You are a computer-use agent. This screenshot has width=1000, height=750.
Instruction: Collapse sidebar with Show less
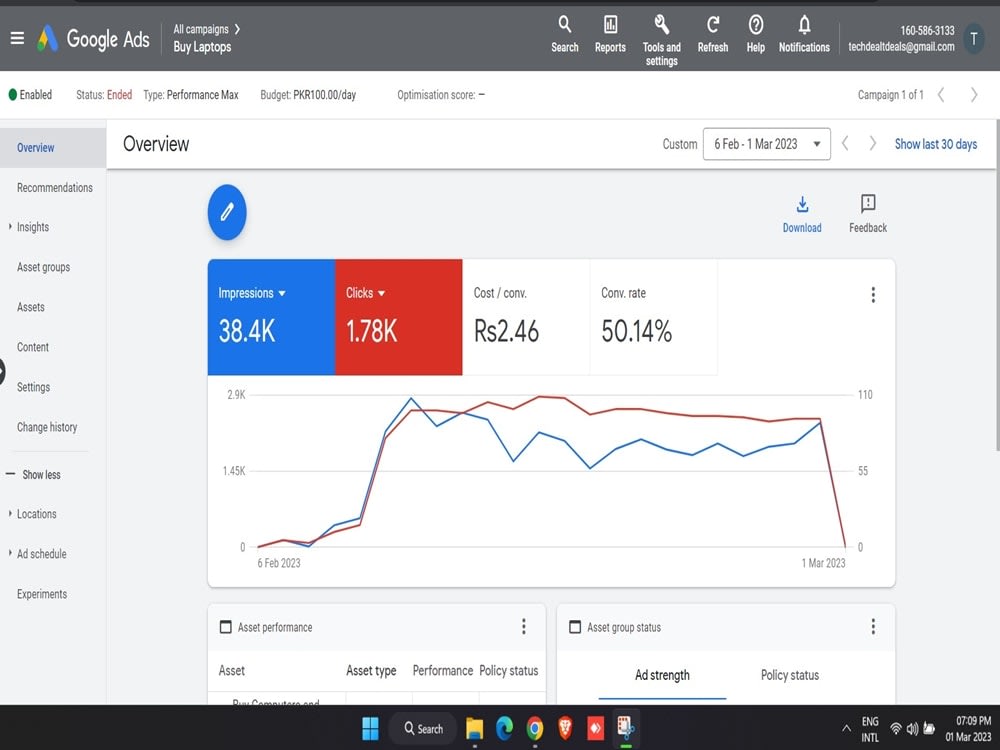(x=41, y=474)
